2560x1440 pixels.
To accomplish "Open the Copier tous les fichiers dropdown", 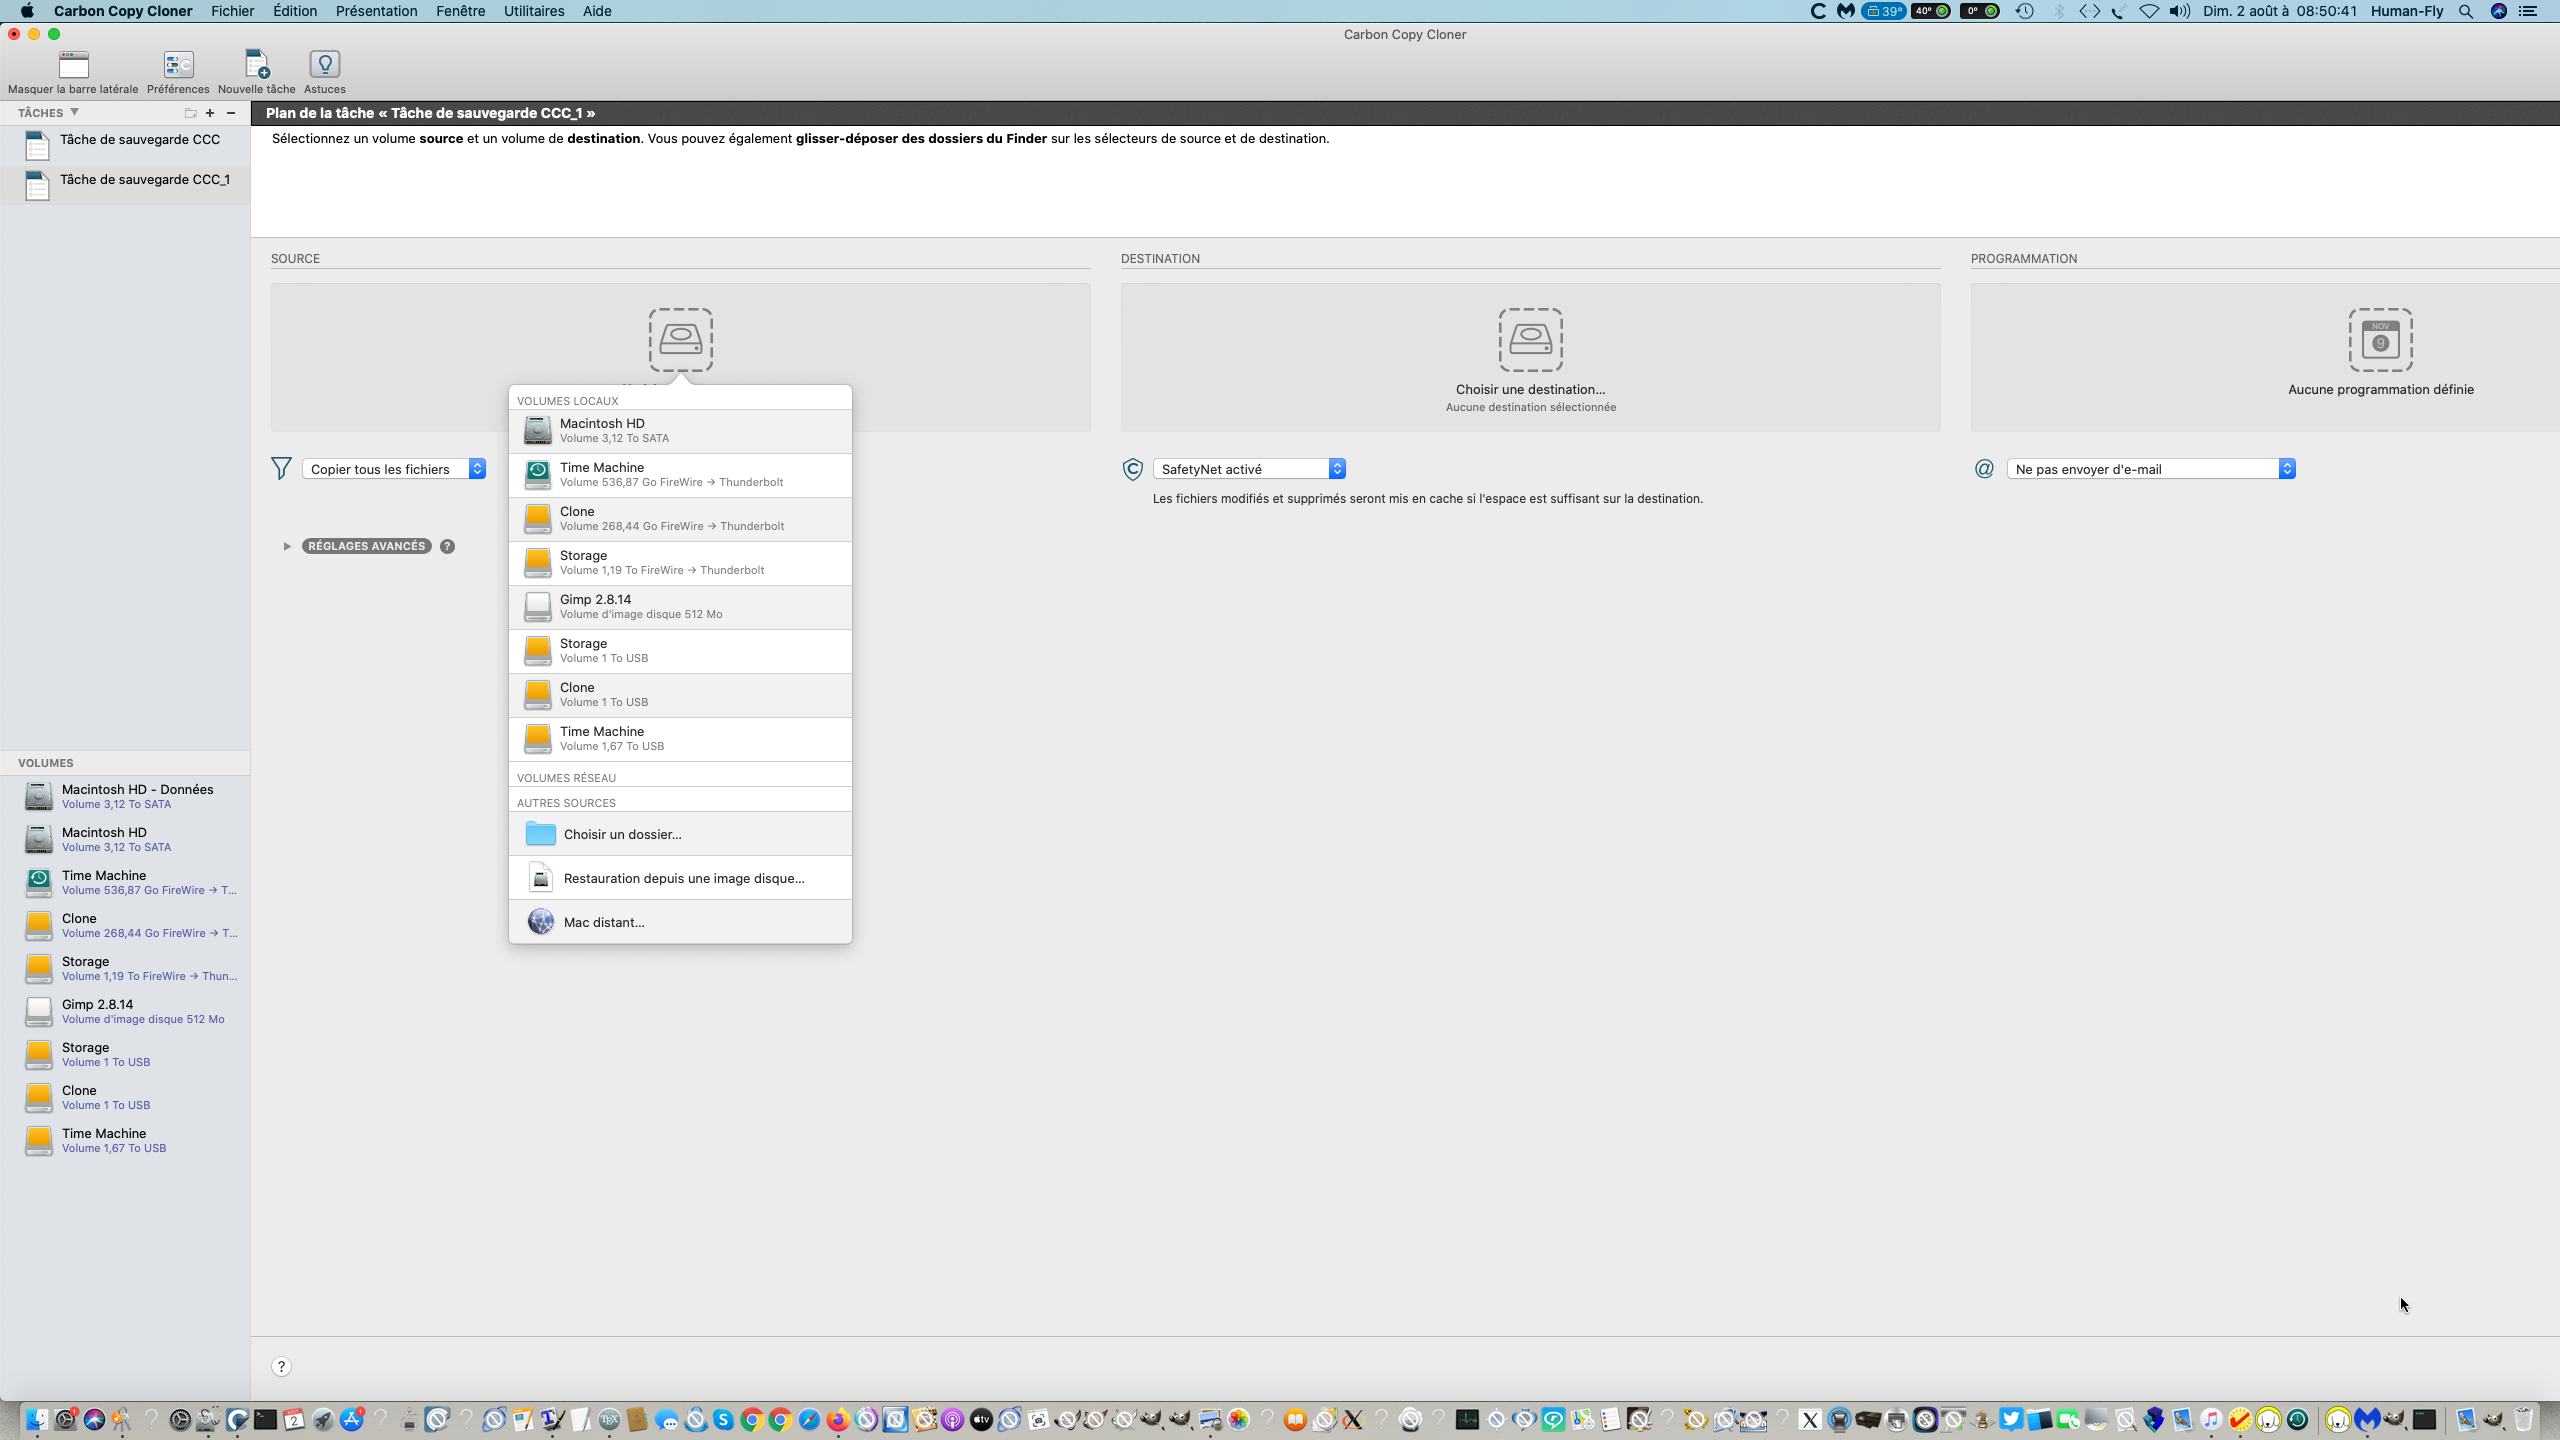I will [x=394, y=469].
